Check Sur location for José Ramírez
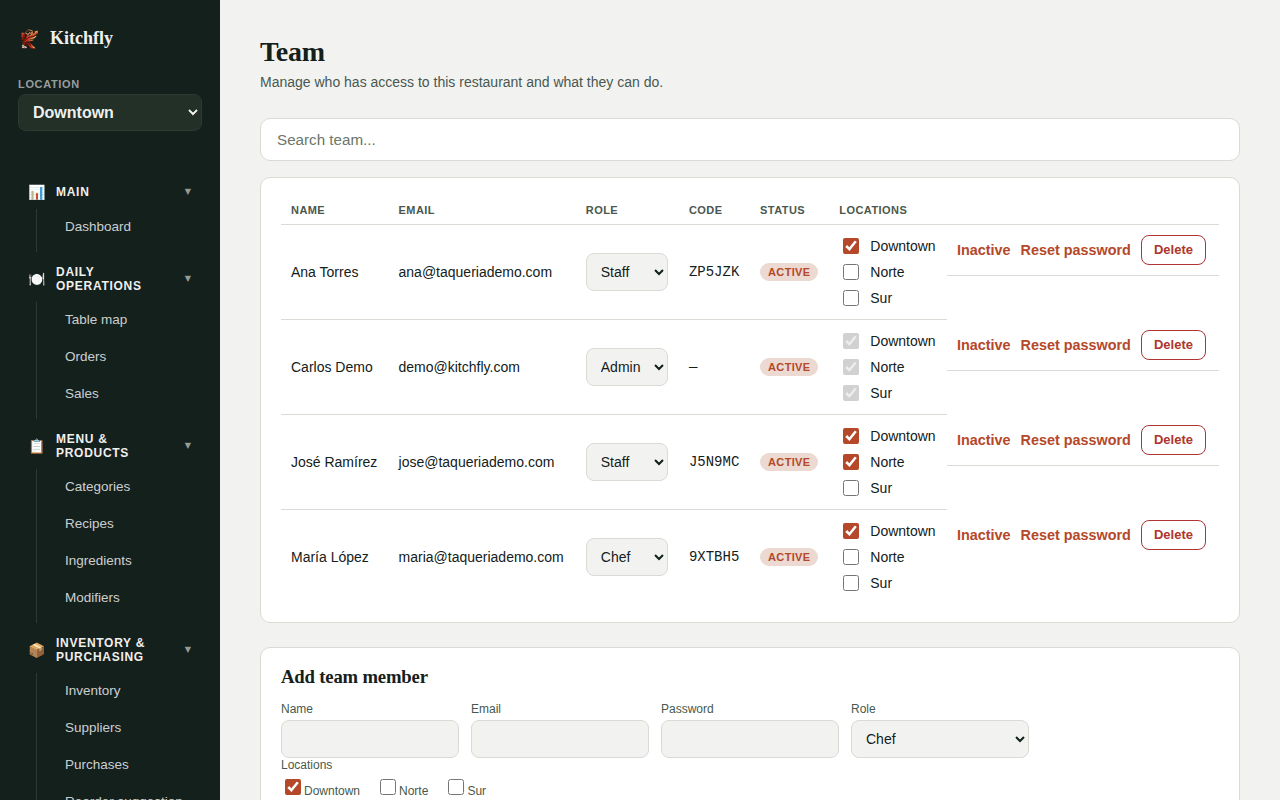1280x800 pixels. tap(851, 488)
